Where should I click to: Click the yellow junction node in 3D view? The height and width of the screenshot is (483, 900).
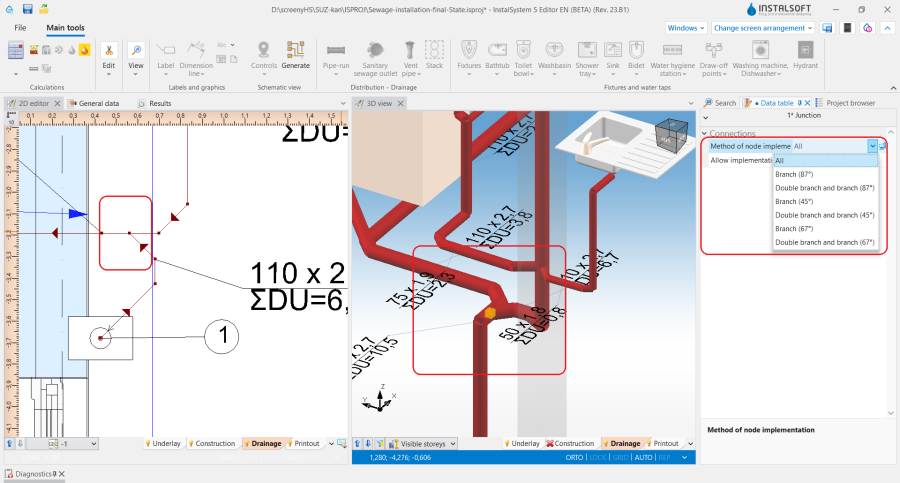pos(490,312)
